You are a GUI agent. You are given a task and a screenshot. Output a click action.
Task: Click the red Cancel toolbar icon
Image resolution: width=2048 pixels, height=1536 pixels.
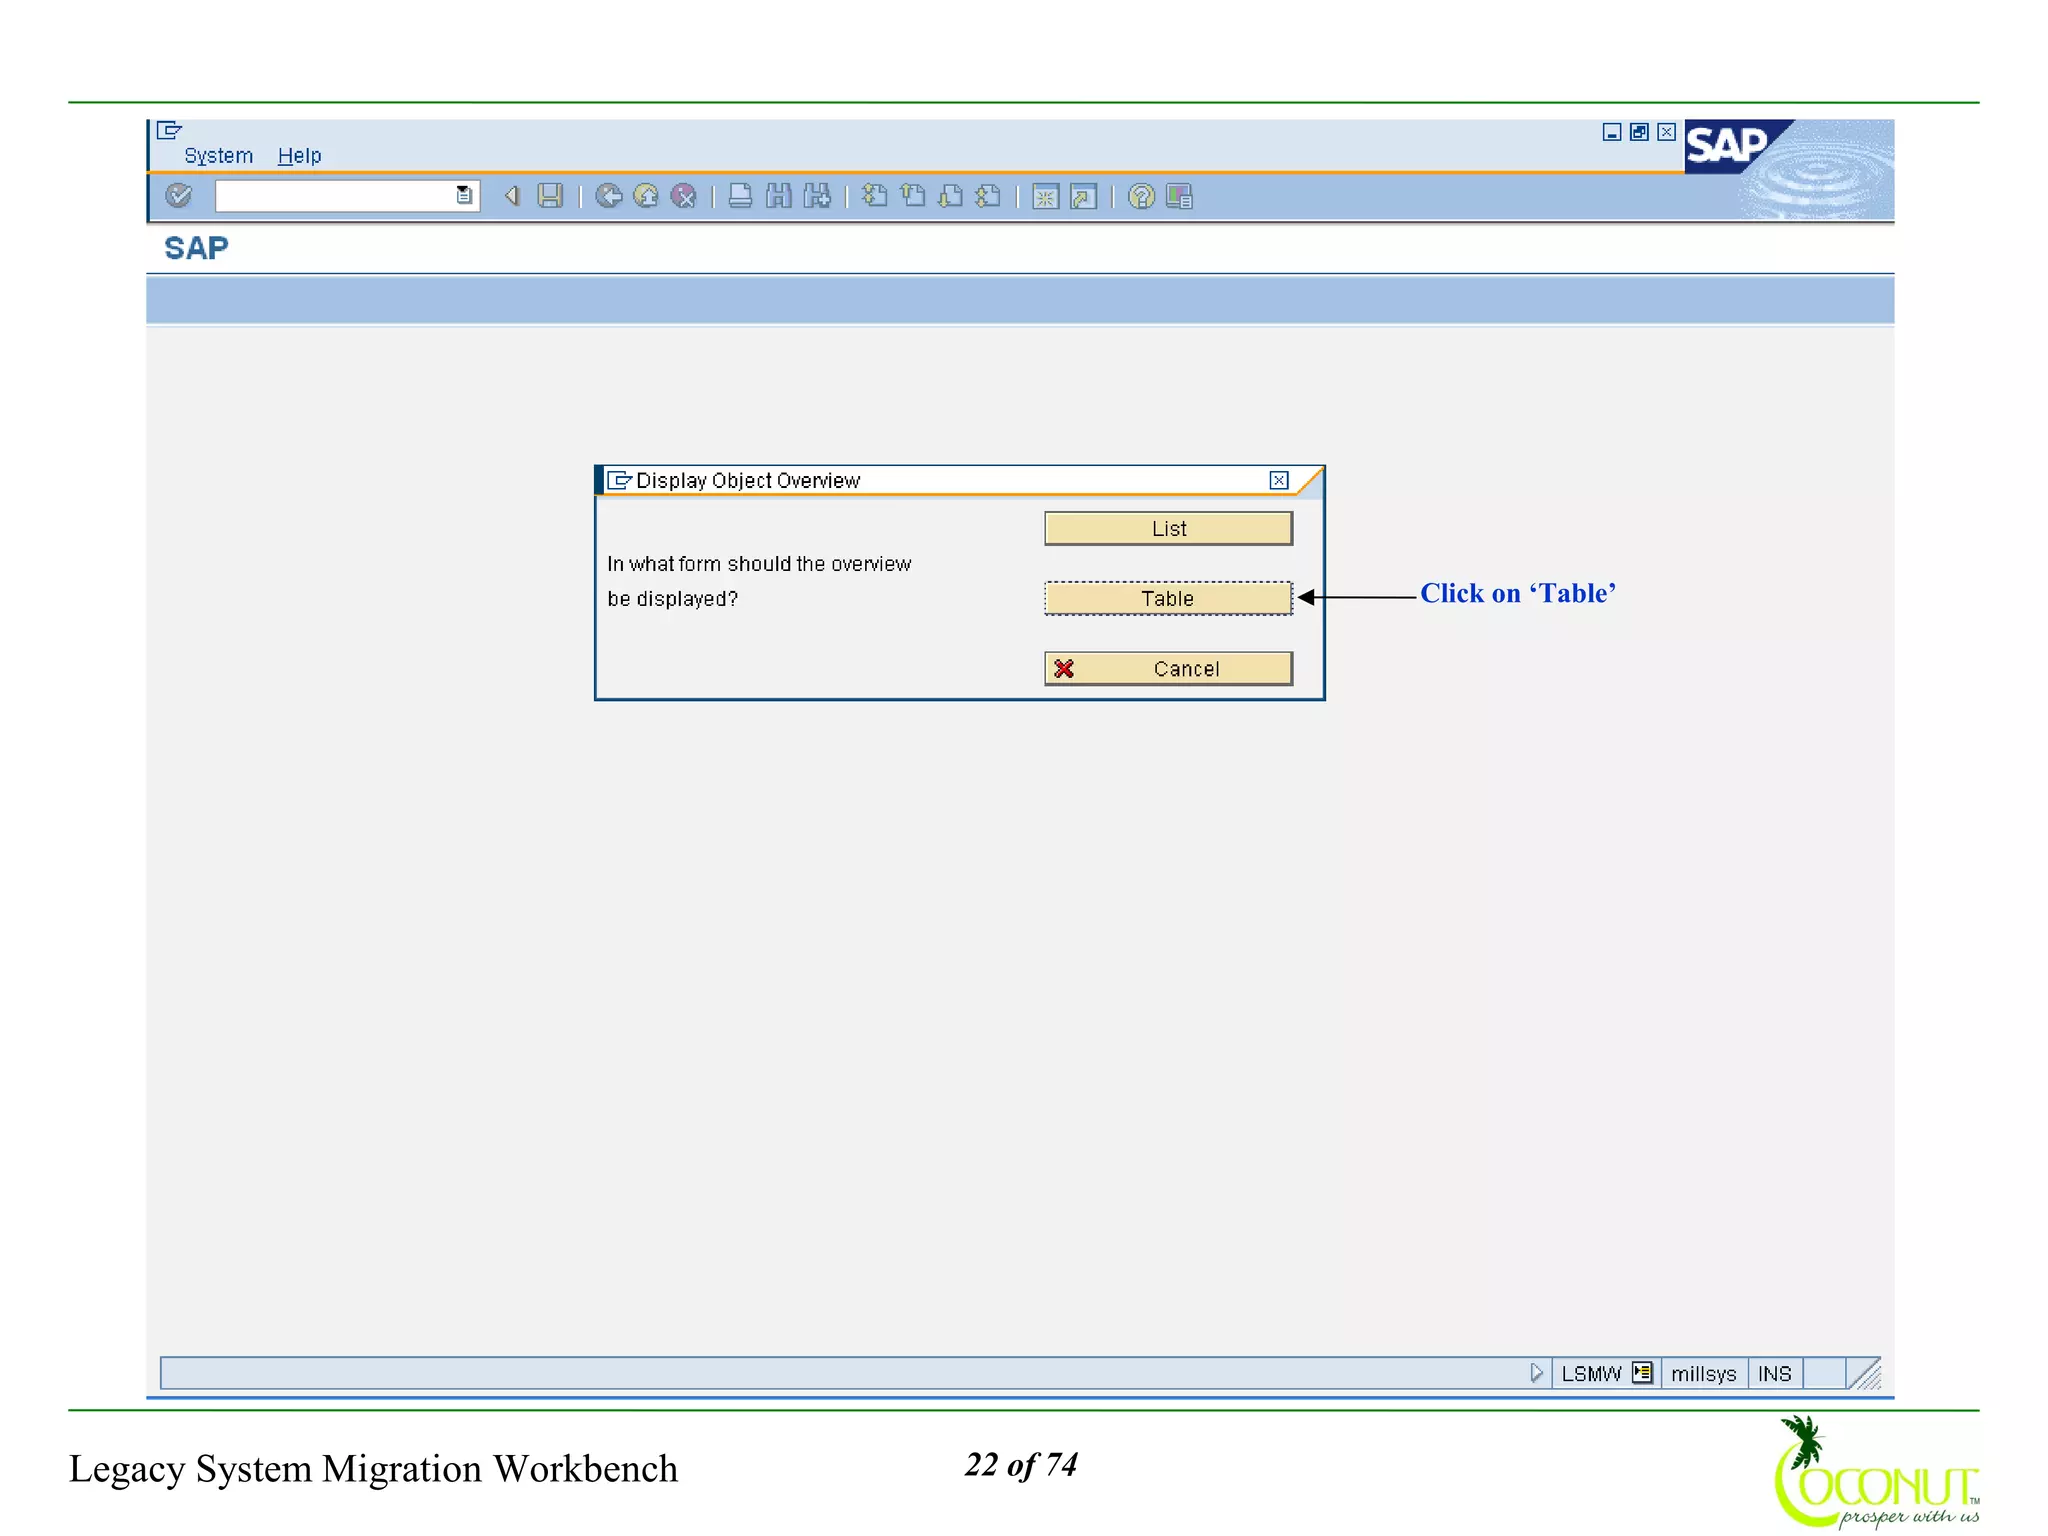[x=684, y=196]
